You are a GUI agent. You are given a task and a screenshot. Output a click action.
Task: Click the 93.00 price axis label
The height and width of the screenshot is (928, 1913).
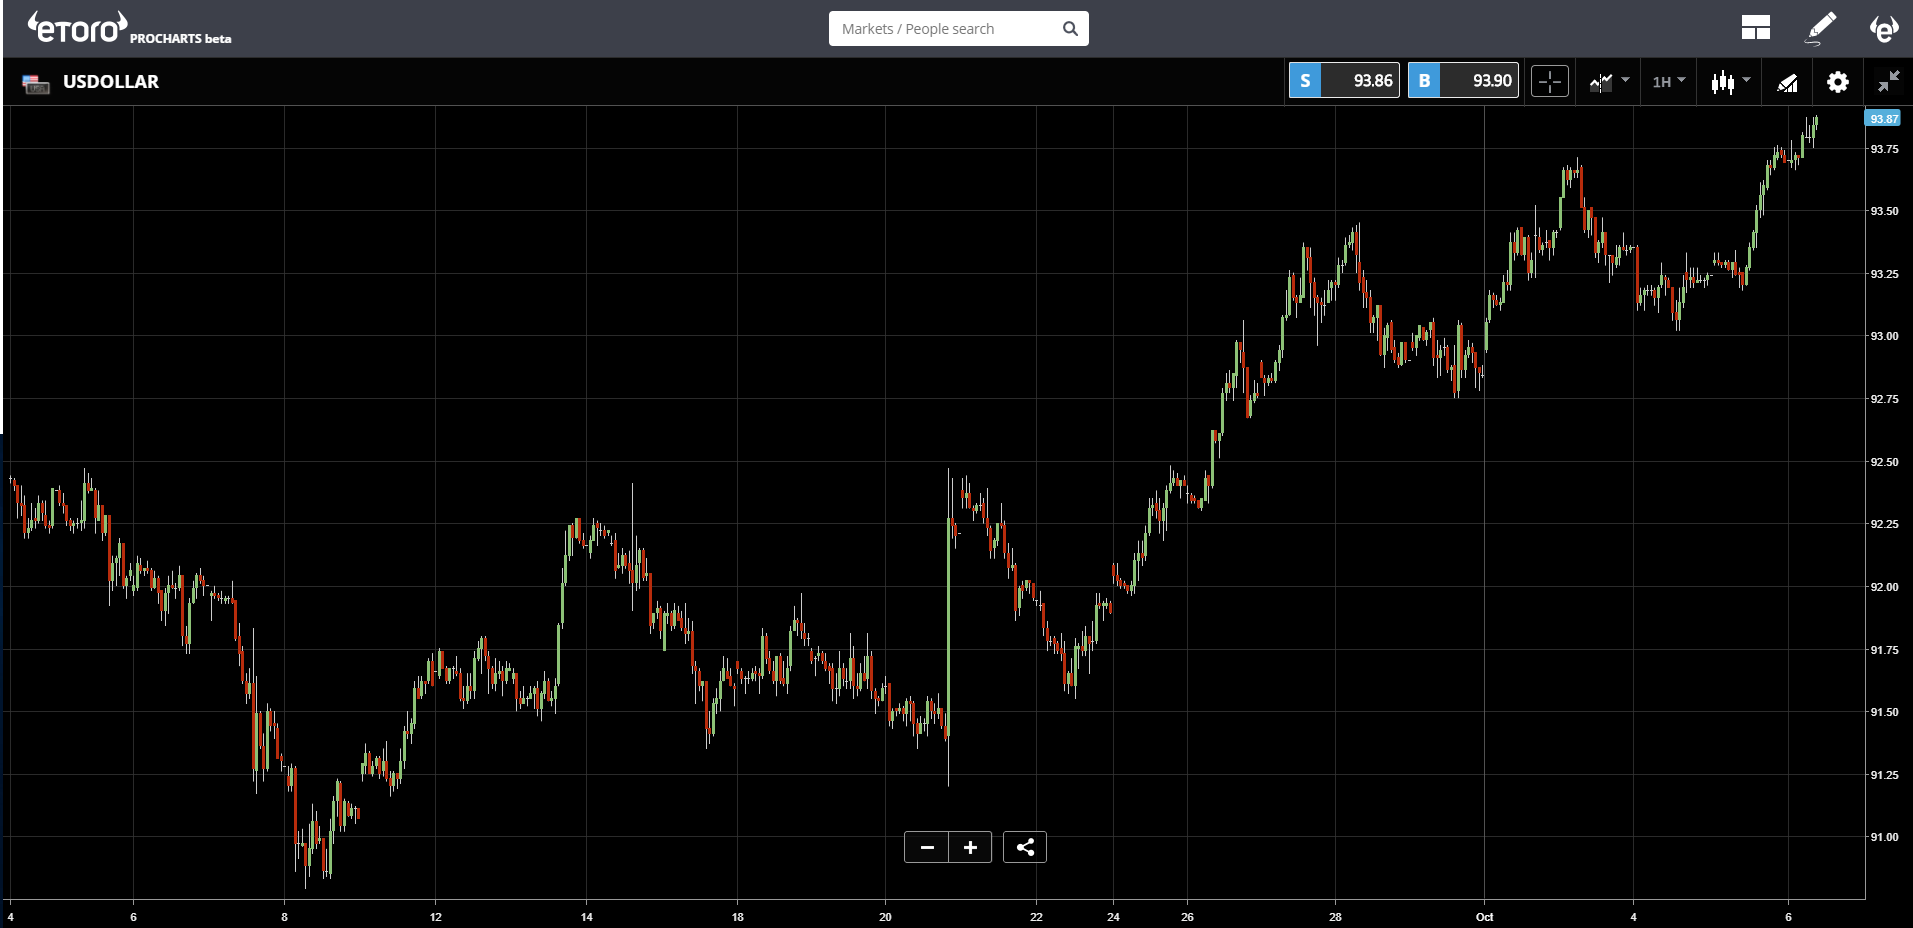click(x=1884, y=336)
